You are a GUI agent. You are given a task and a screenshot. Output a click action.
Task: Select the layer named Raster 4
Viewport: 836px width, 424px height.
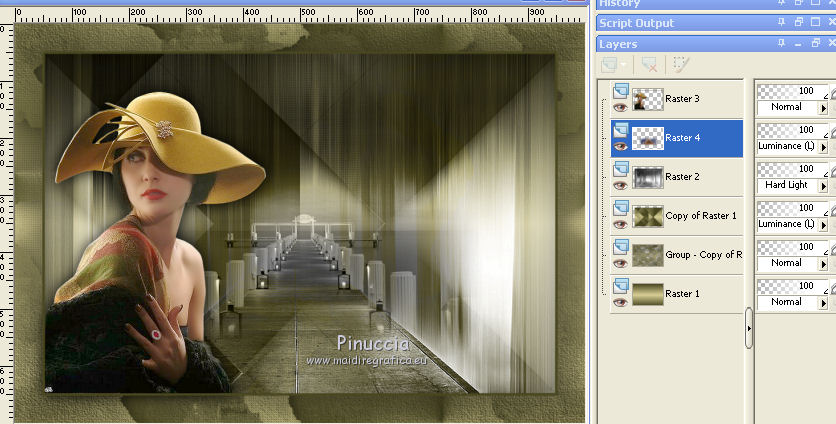(682, 138)
